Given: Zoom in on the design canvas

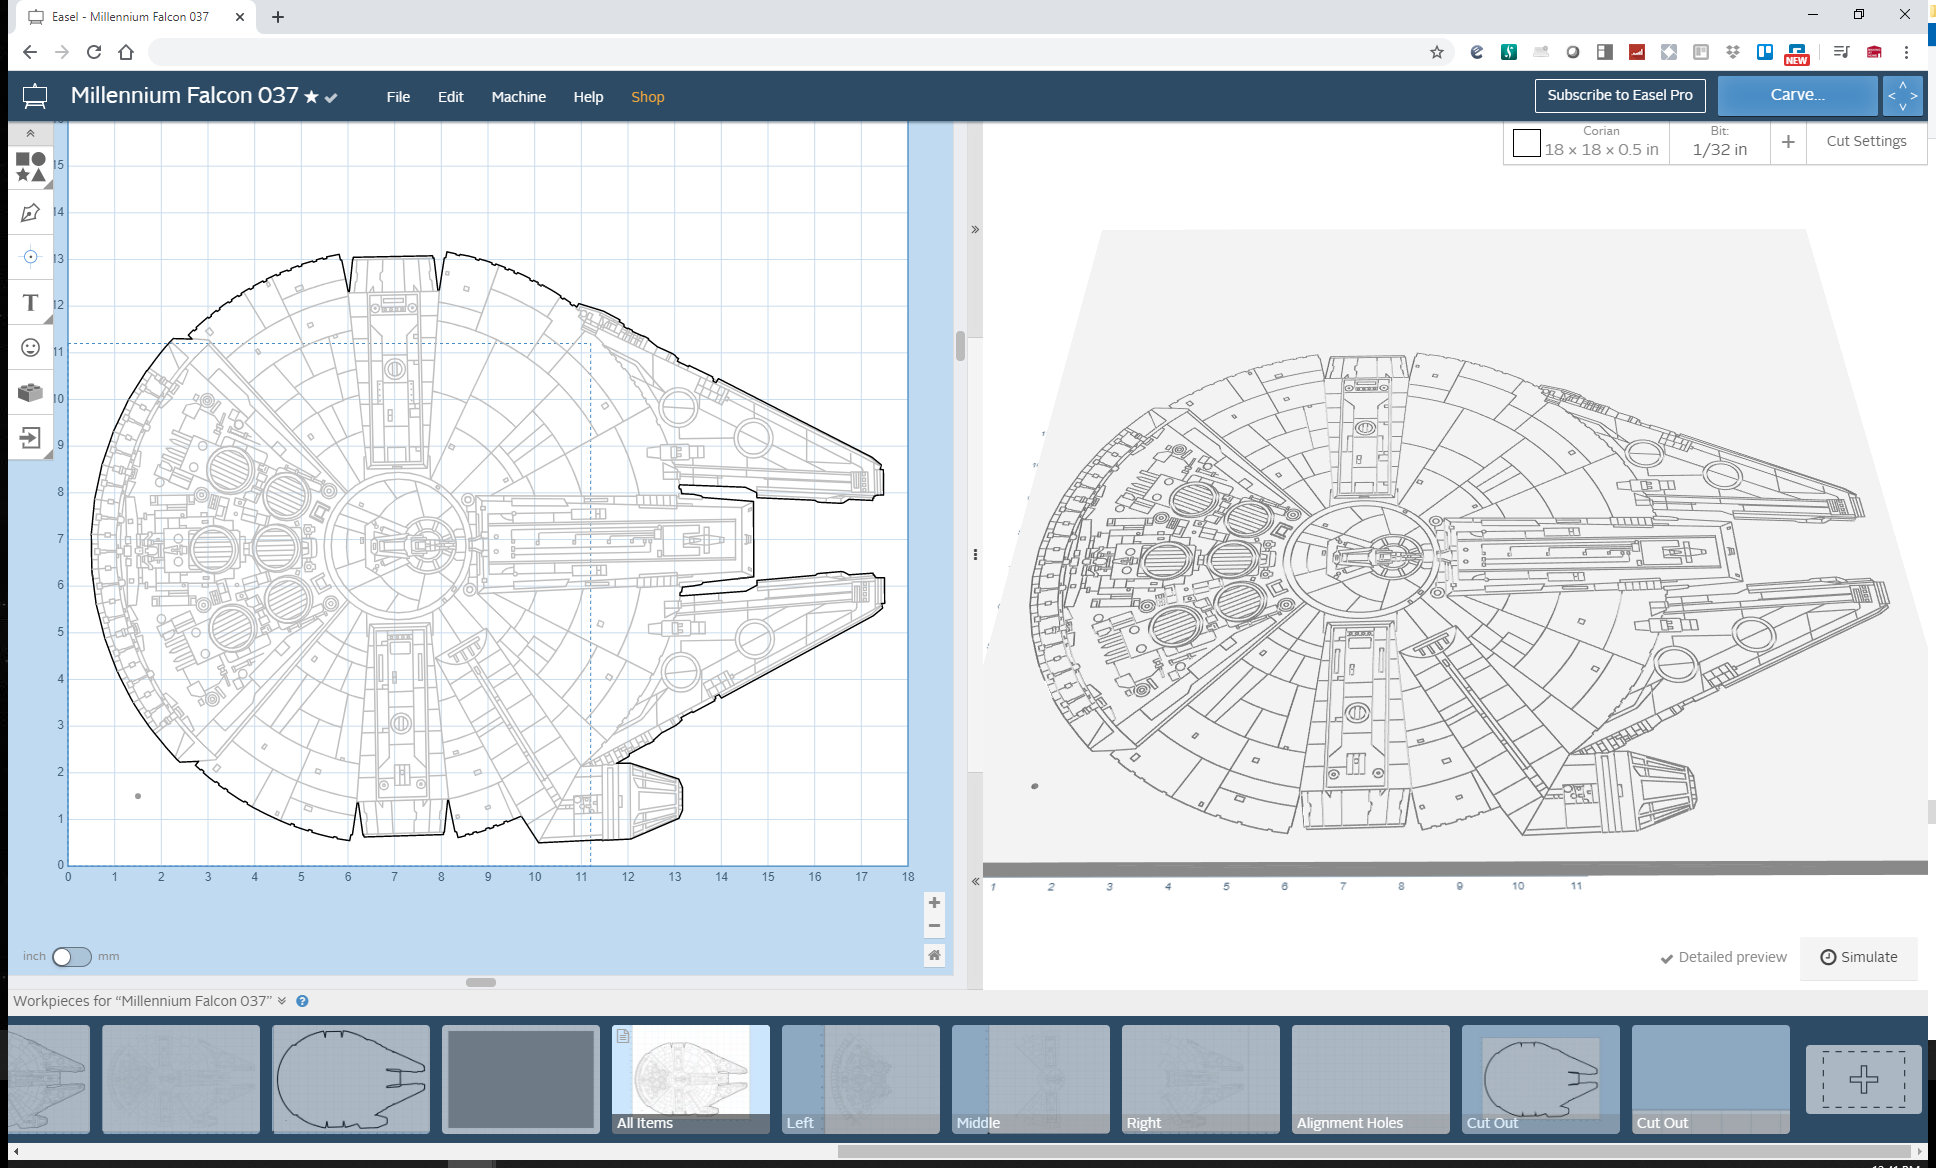Looking at the screenshot, I should pos(934,902).
